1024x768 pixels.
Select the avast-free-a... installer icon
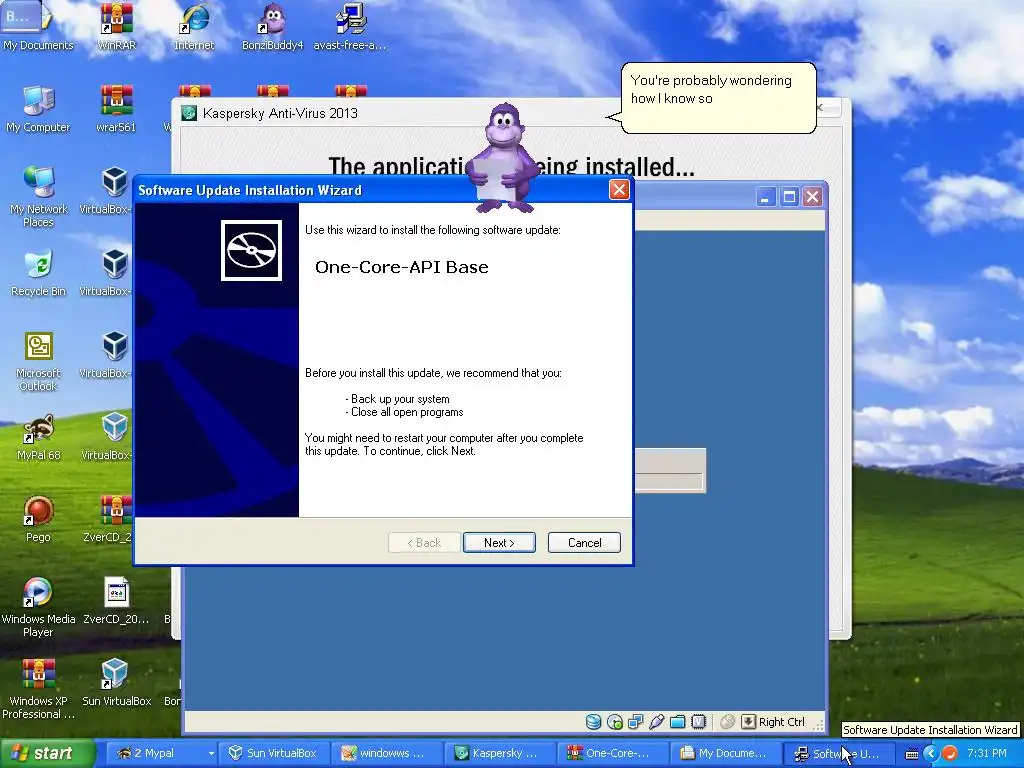pyautogui.click(x=350, y=26)
